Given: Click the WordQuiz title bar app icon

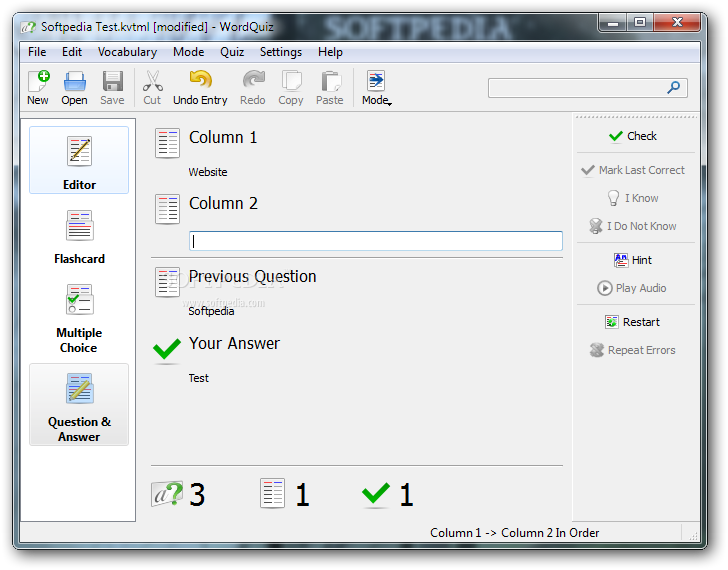Looking at the screenshot, I should [28, 27].
